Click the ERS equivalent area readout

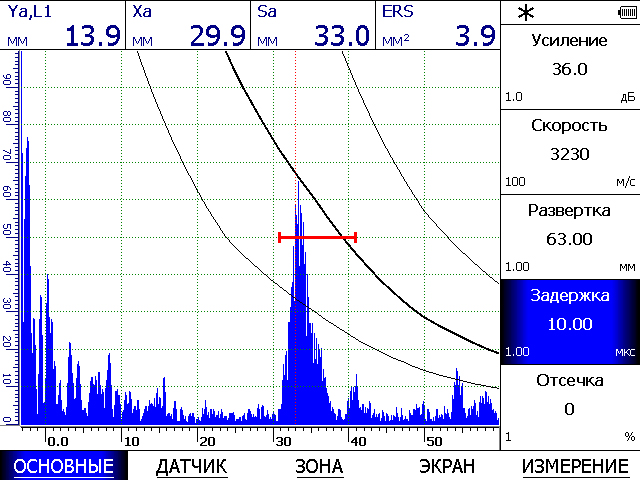click(438, 25)
